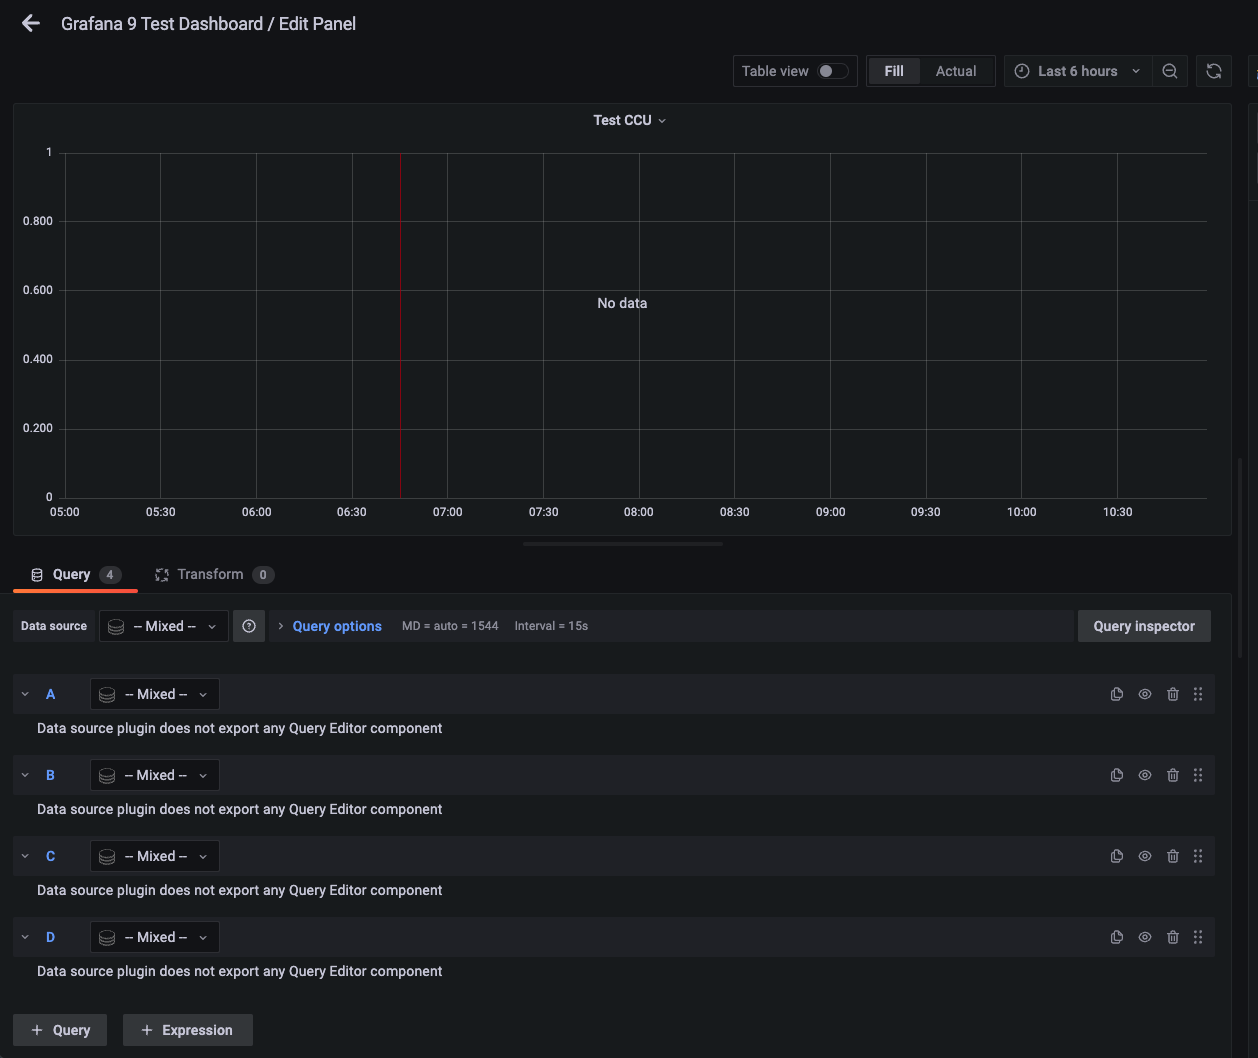Open the Mixed data source dropdown
1258x1058 pixels.
point(163,625)
